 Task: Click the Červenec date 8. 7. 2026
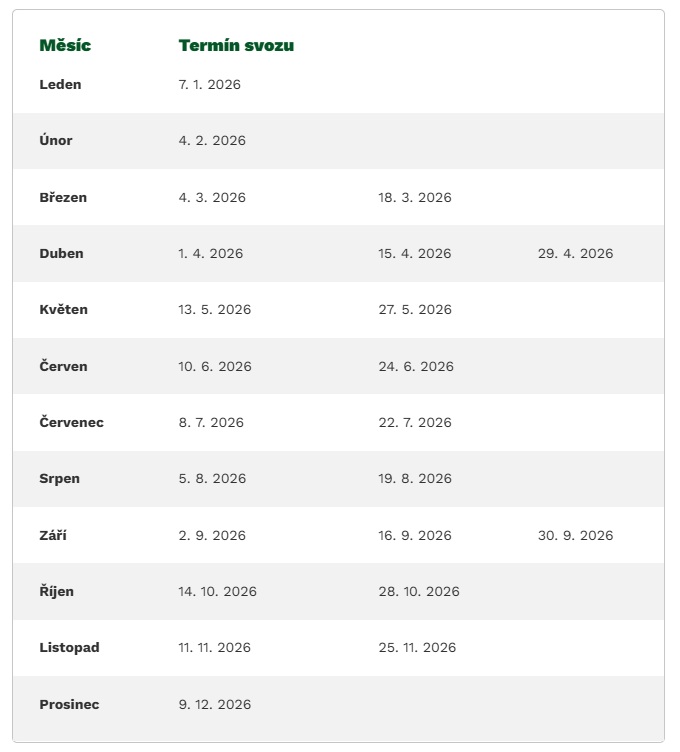click(212, 422)
